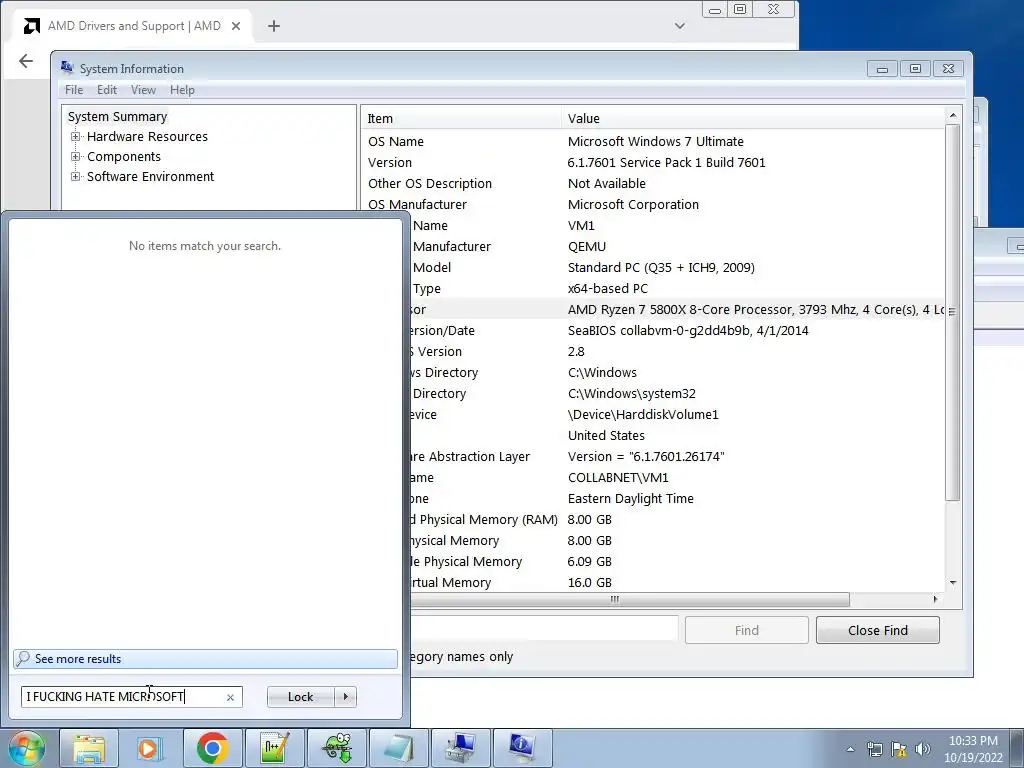The height and width of the screenshot is (768, 1024).
Task: Switch to Google Chrome in taskbar
Action: coord(212,748)
